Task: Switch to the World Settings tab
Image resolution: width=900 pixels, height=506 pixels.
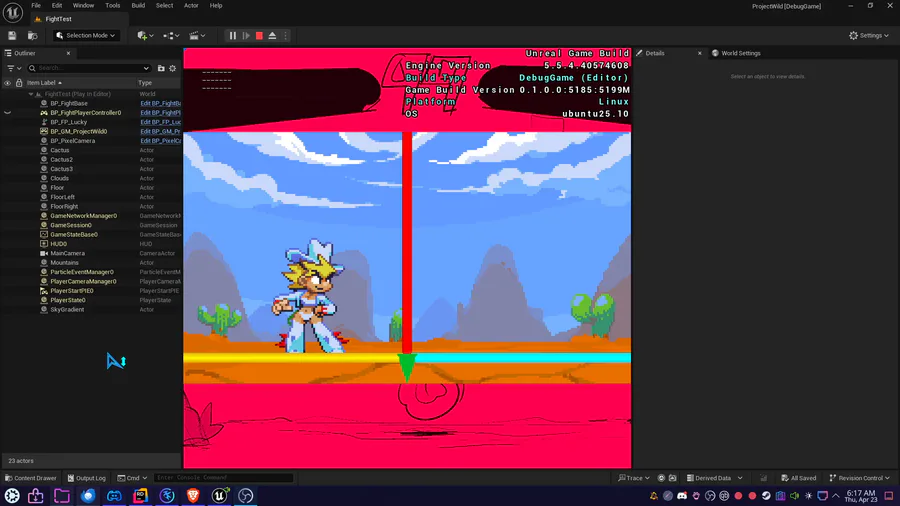Action: tap(736, 53)
